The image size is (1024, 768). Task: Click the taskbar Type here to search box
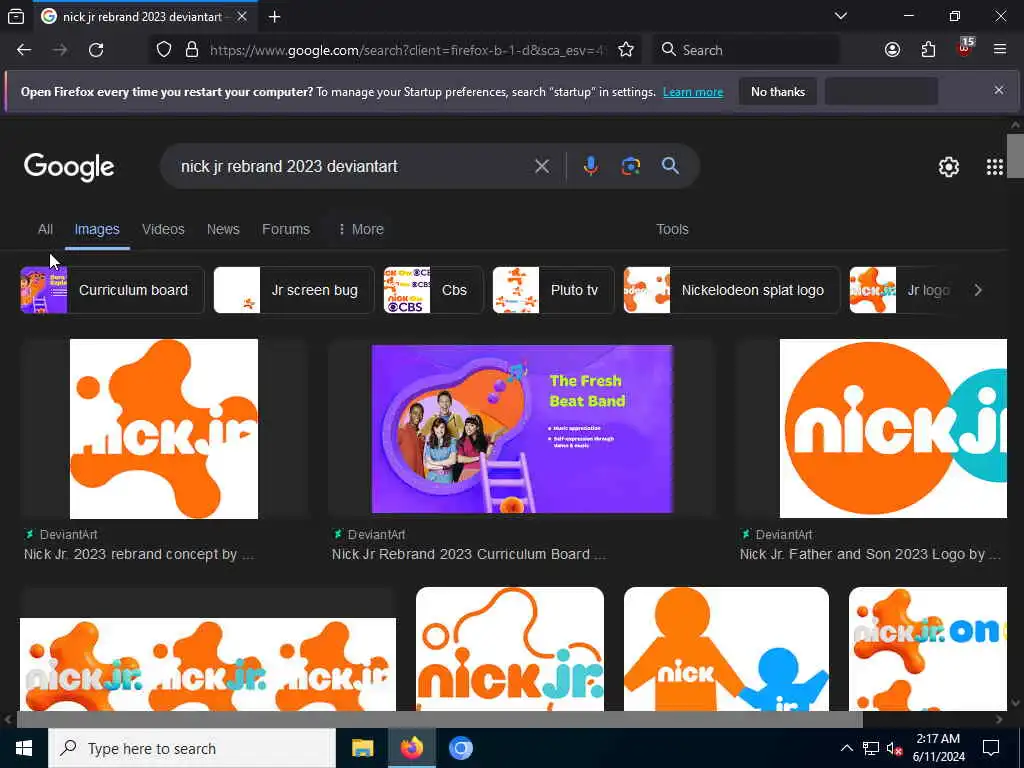(192, 748)
